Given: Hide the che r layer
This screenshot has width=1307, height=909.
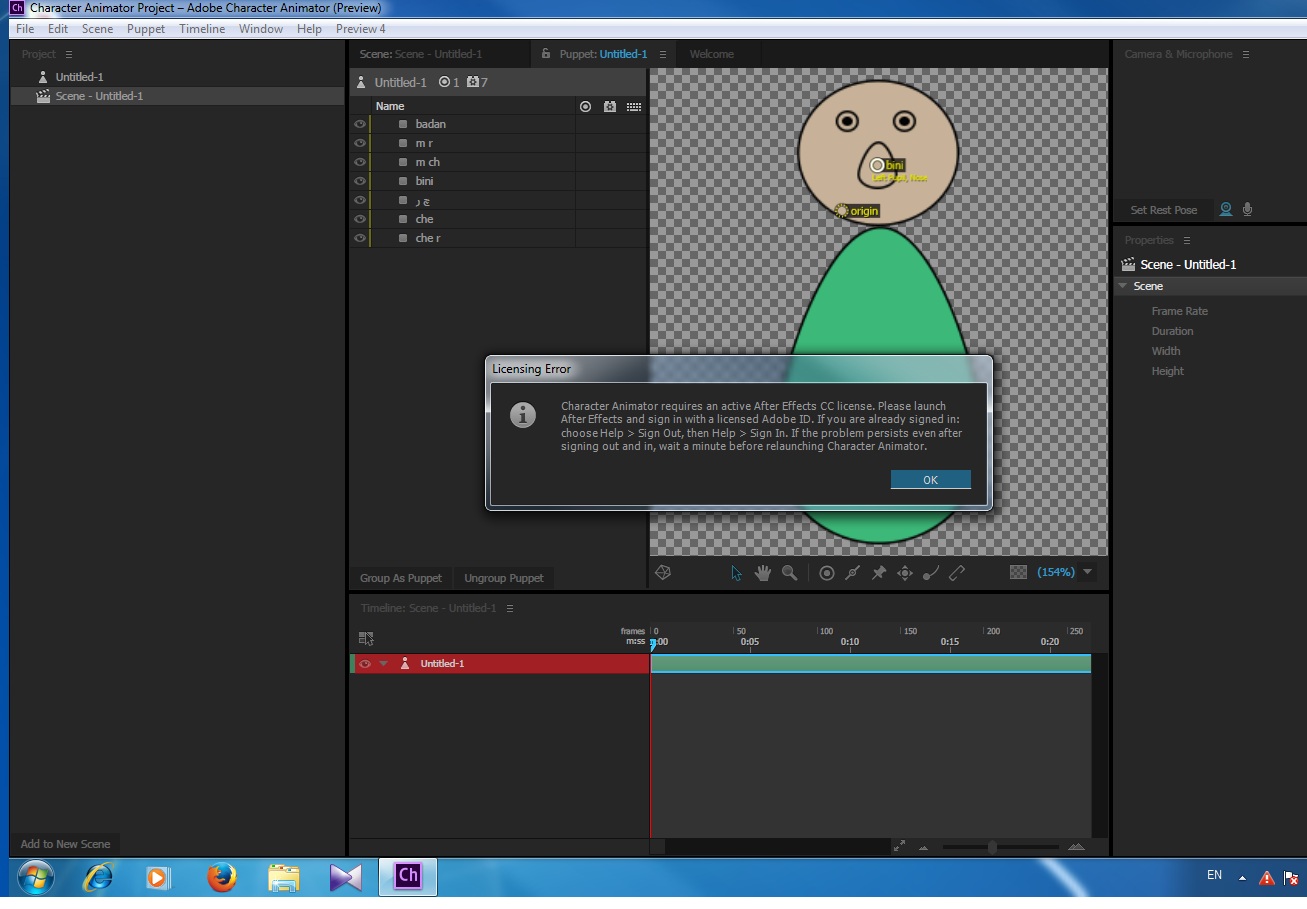Looking at the screenshot, I should click(x=359, y=238).
